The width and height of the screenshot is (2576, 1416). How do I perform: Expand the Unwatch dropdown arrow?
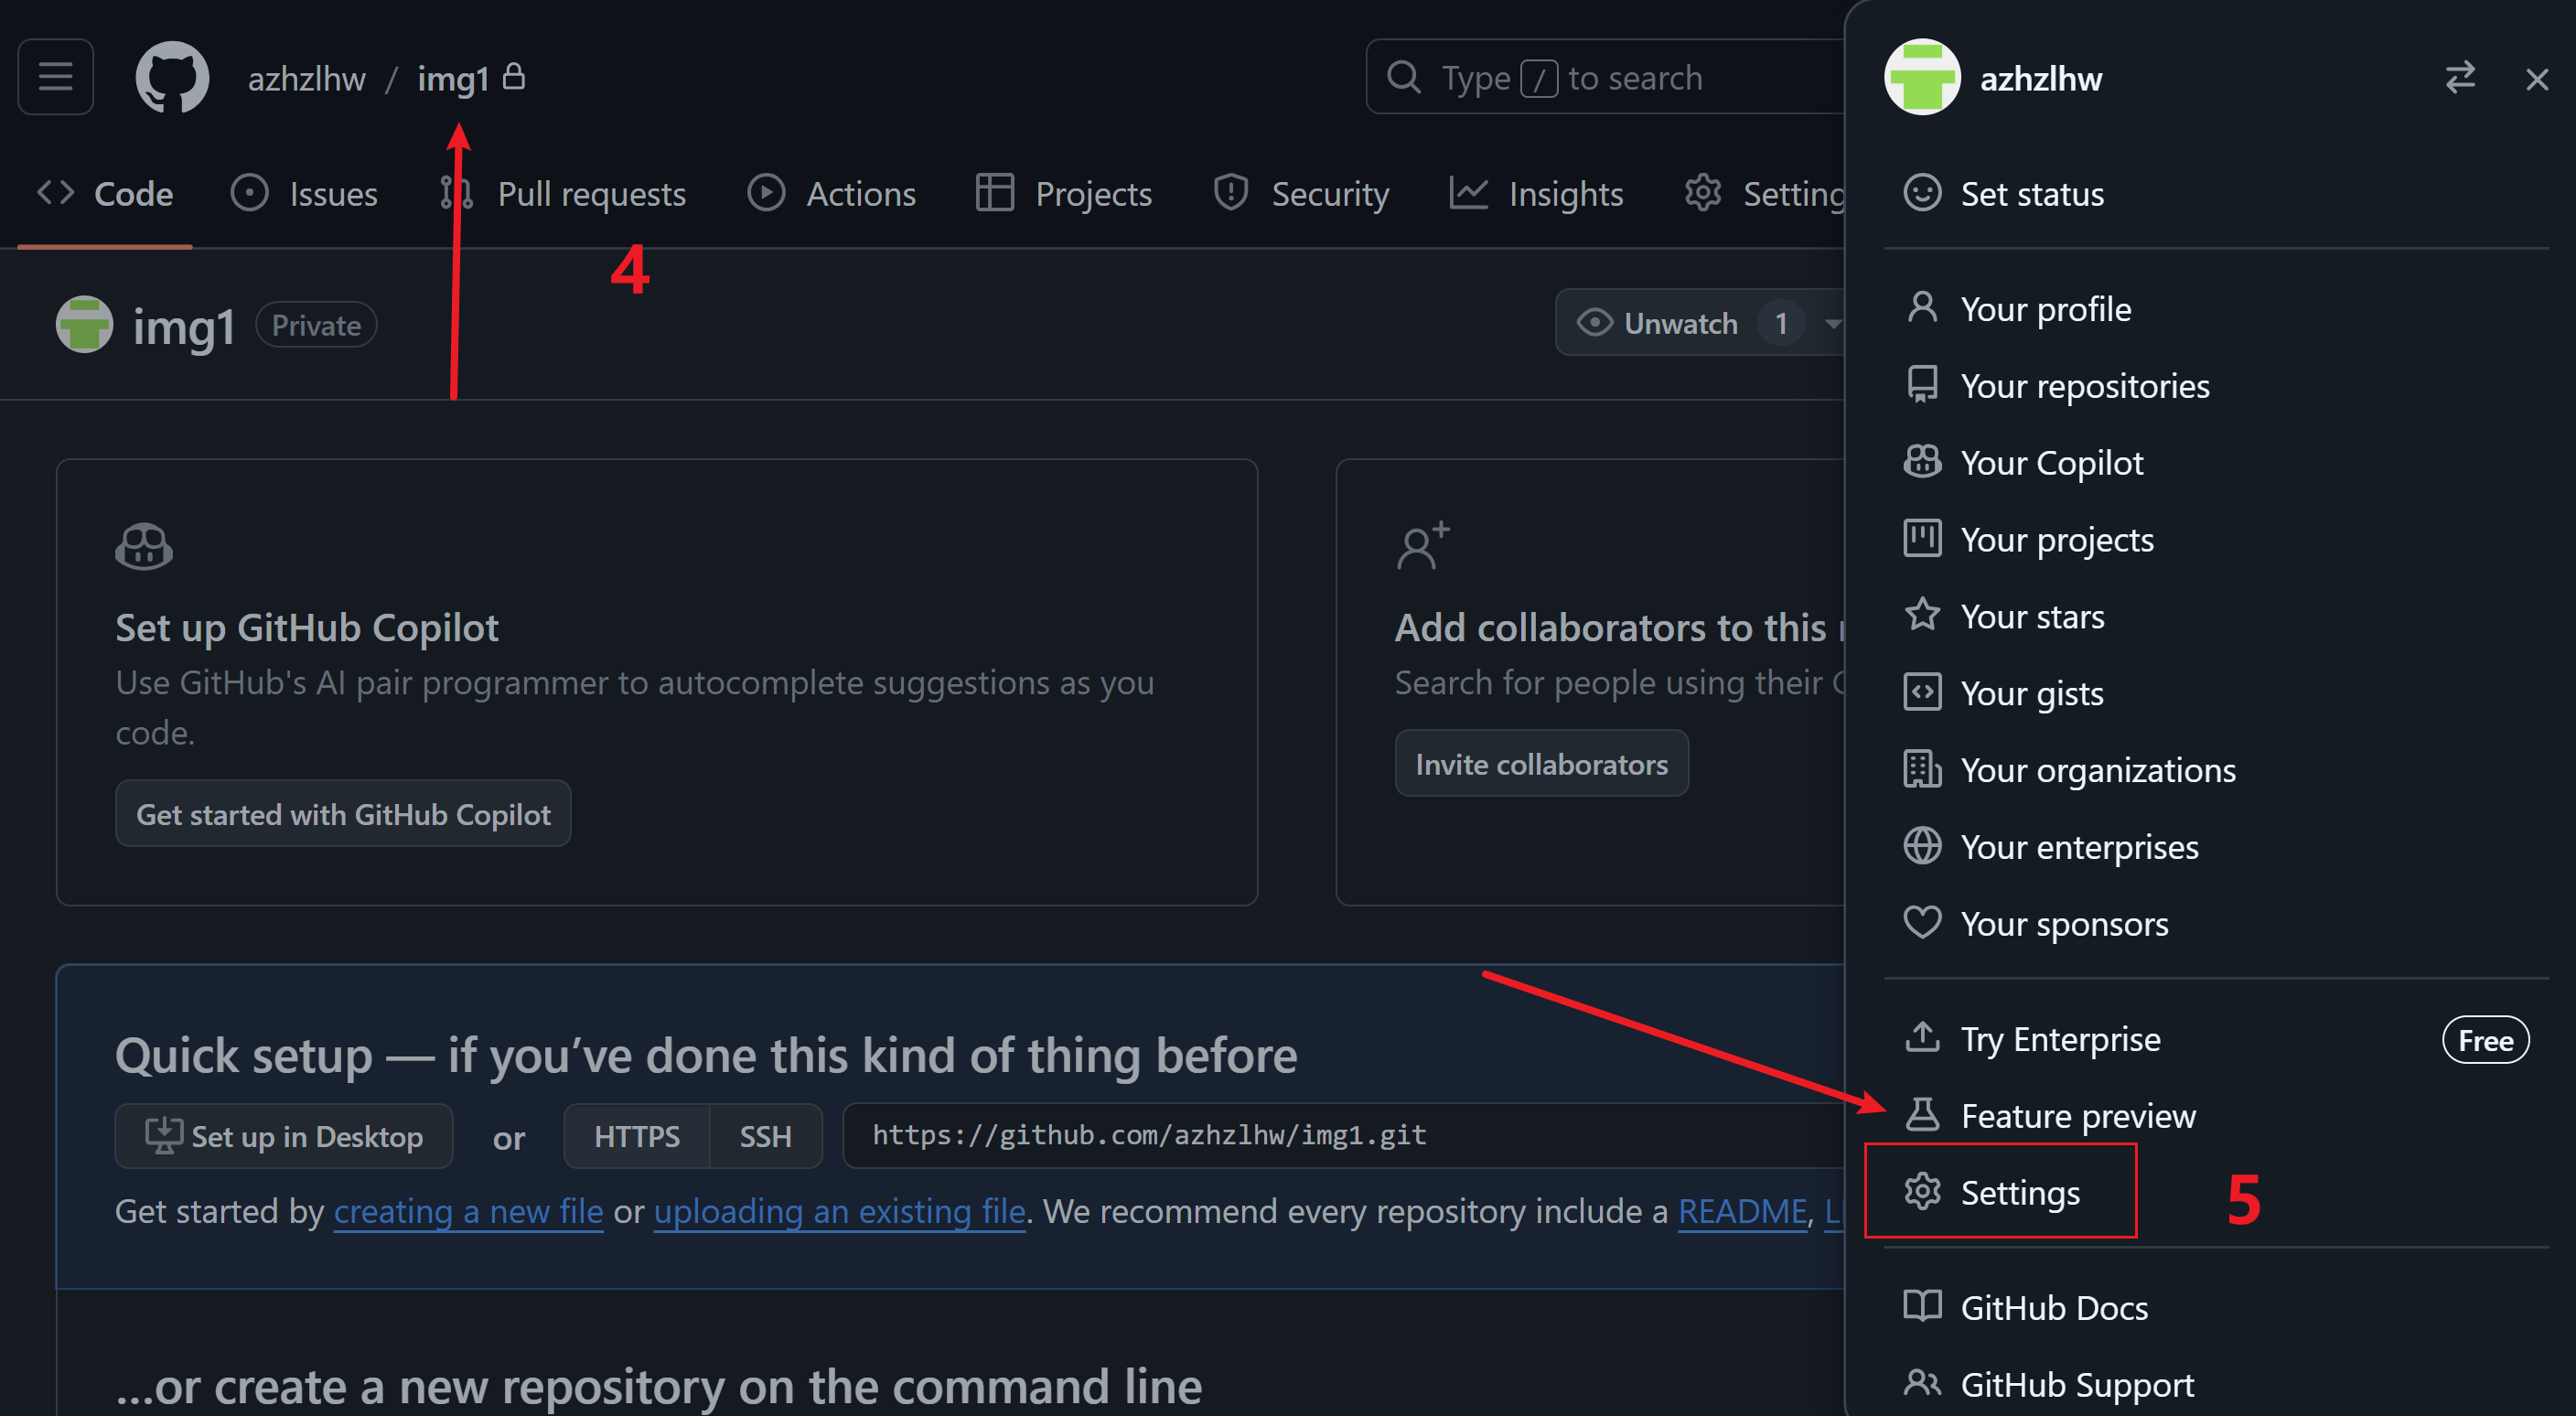coord(1831,323)
